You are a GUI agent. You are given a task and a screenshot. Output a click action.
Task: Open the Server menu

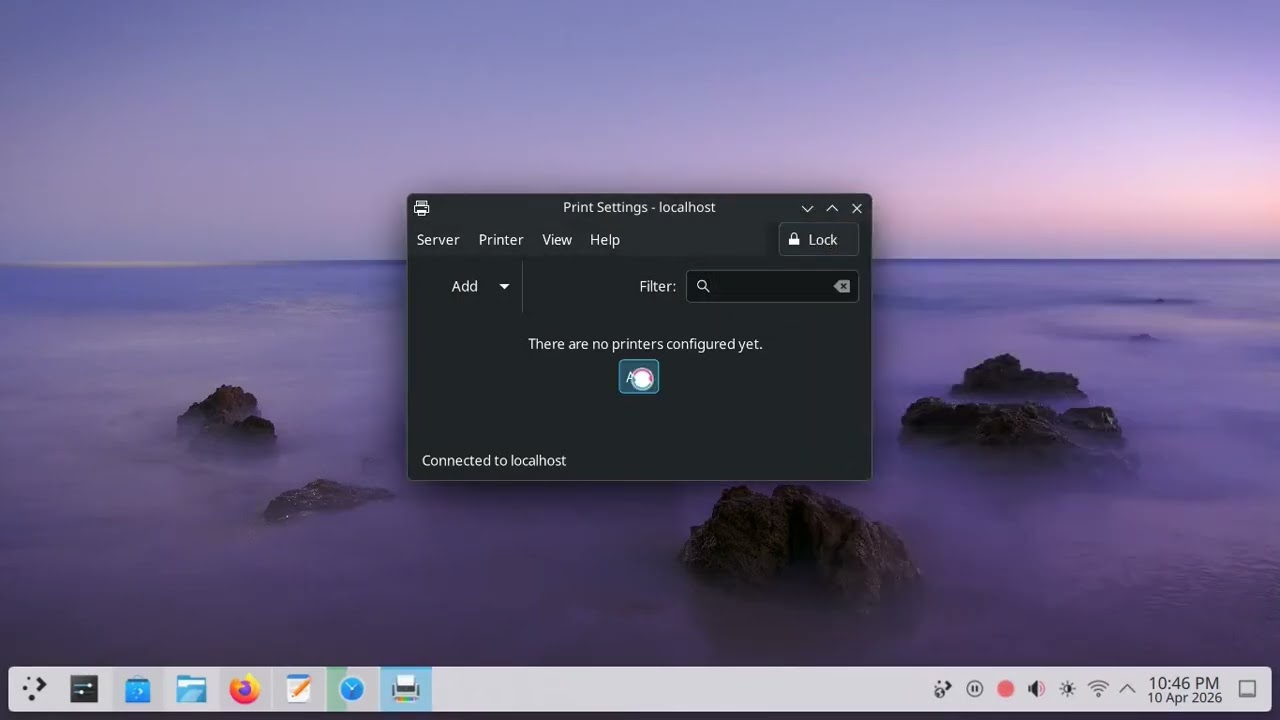coord(438,240)
